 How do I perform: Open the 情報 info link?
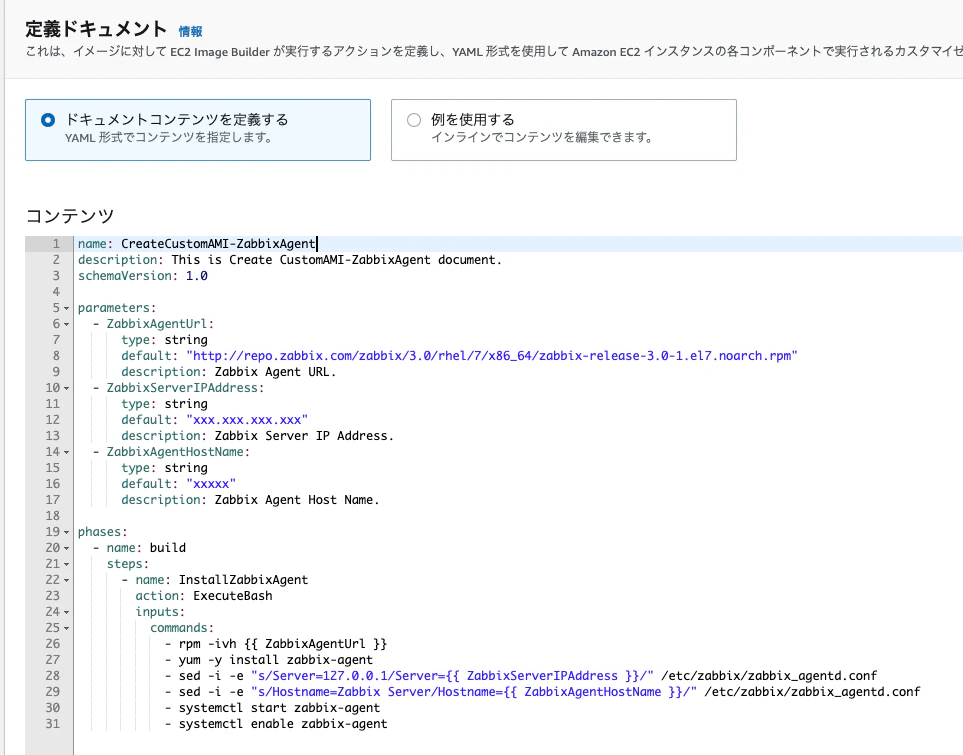pyautogui.click(x=190, y=31)
